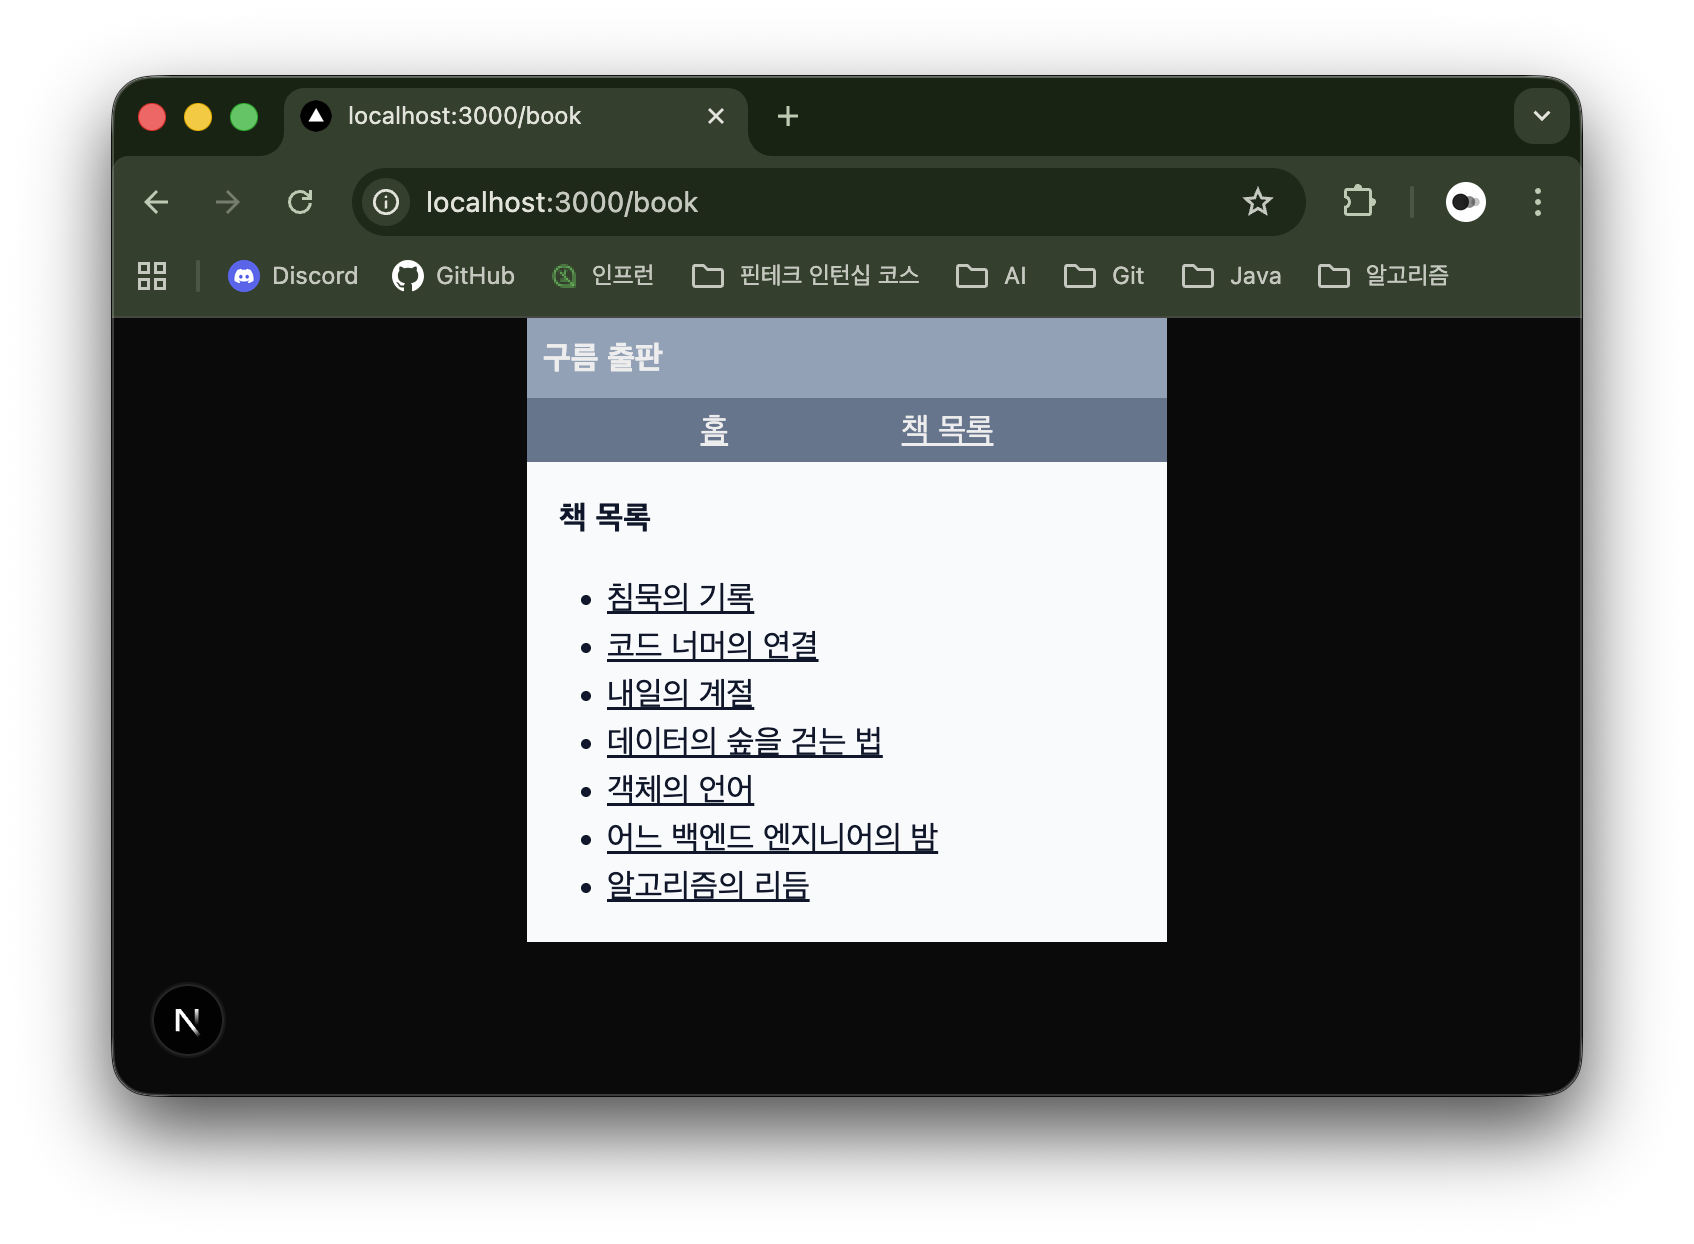Go to 홈 in navigation bar
The image size is (1694, 1244).
713,430
